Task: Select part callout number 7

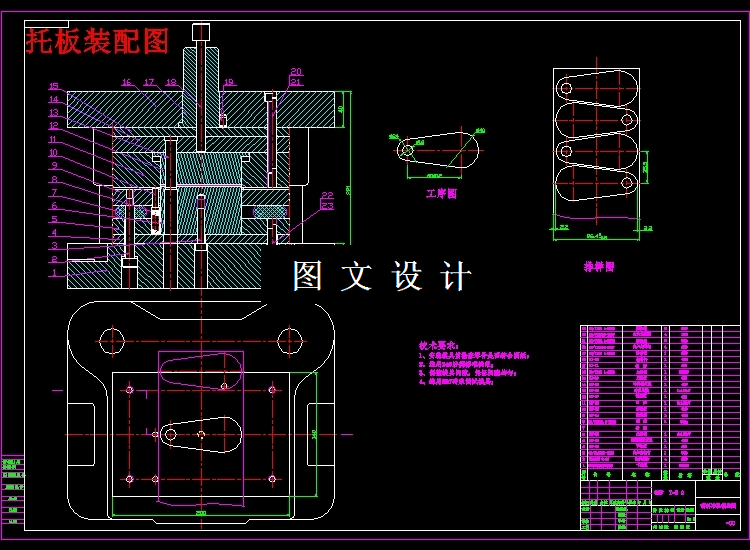Action: coord(55,192)
